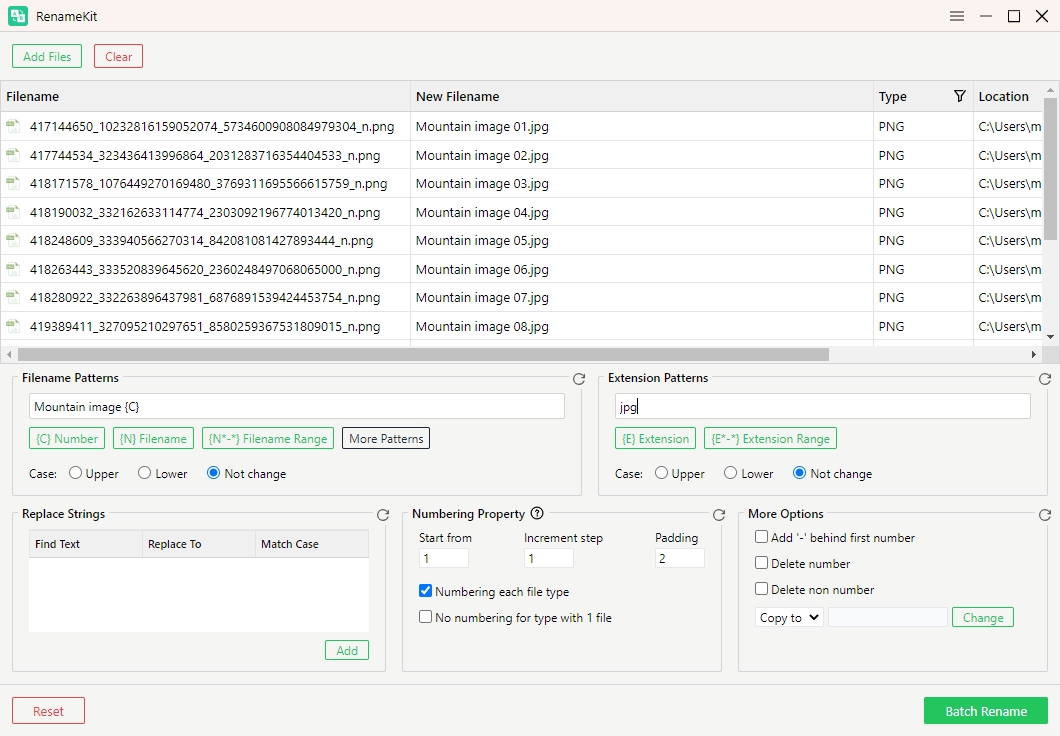Viewport: 1060px width, 736px height.
Task: Select Lower case for extension patterns
Action: pyautogui.click(x=731, y=473)
